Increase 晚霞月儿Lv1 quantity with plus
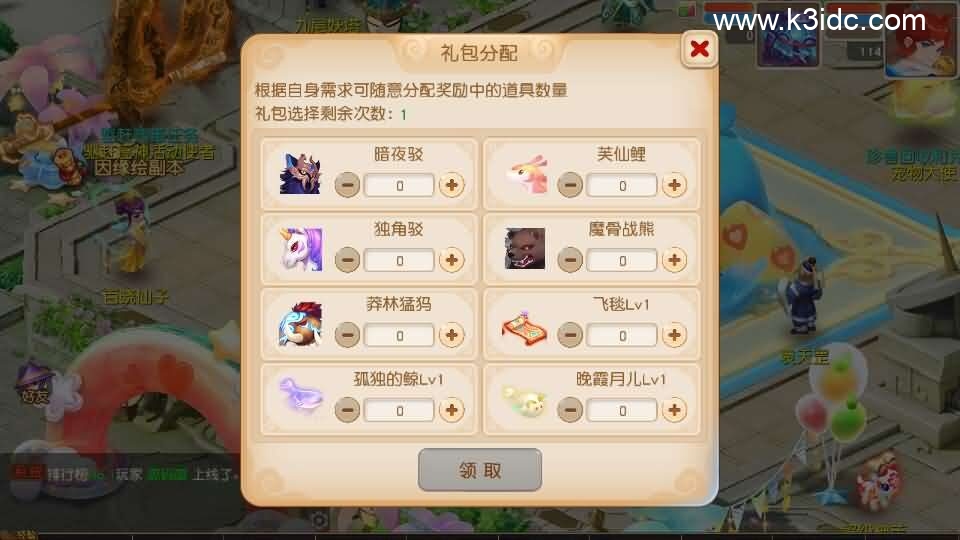This screenshot has width=960, height=540. [674, 410]
